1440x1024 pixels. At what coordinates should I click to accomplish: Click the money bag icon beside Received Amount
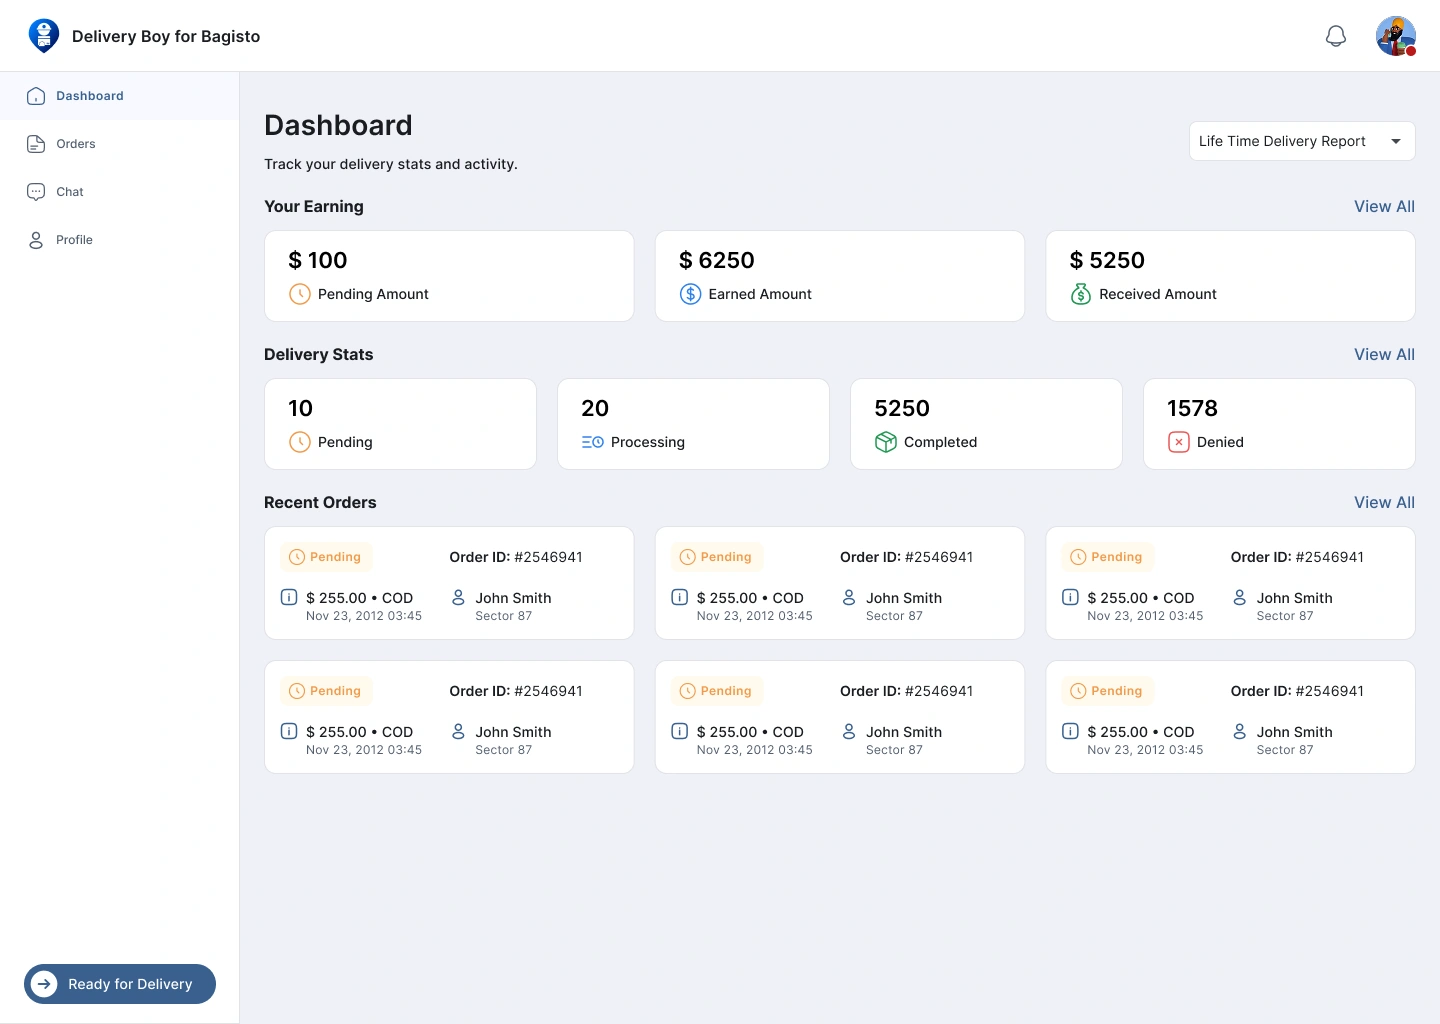pos(1081,294)
